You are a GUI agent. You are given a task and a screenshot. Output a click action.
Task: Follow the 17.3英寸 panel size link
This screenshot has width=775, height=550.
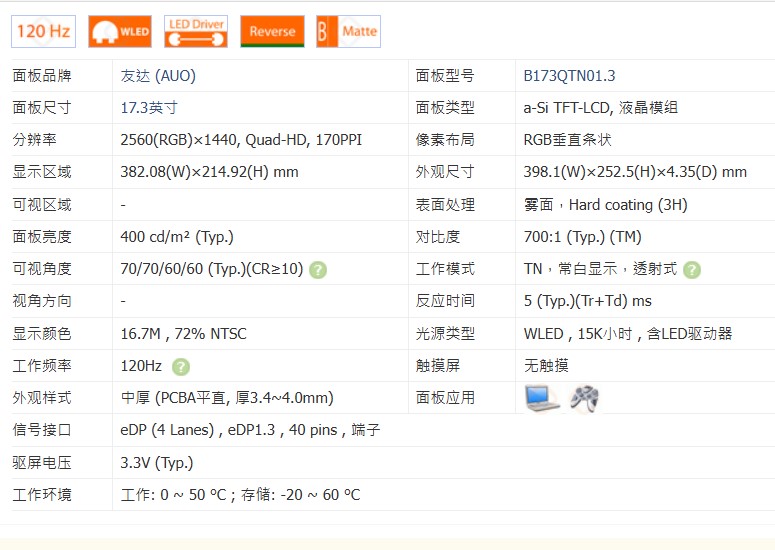click(149, 108)
